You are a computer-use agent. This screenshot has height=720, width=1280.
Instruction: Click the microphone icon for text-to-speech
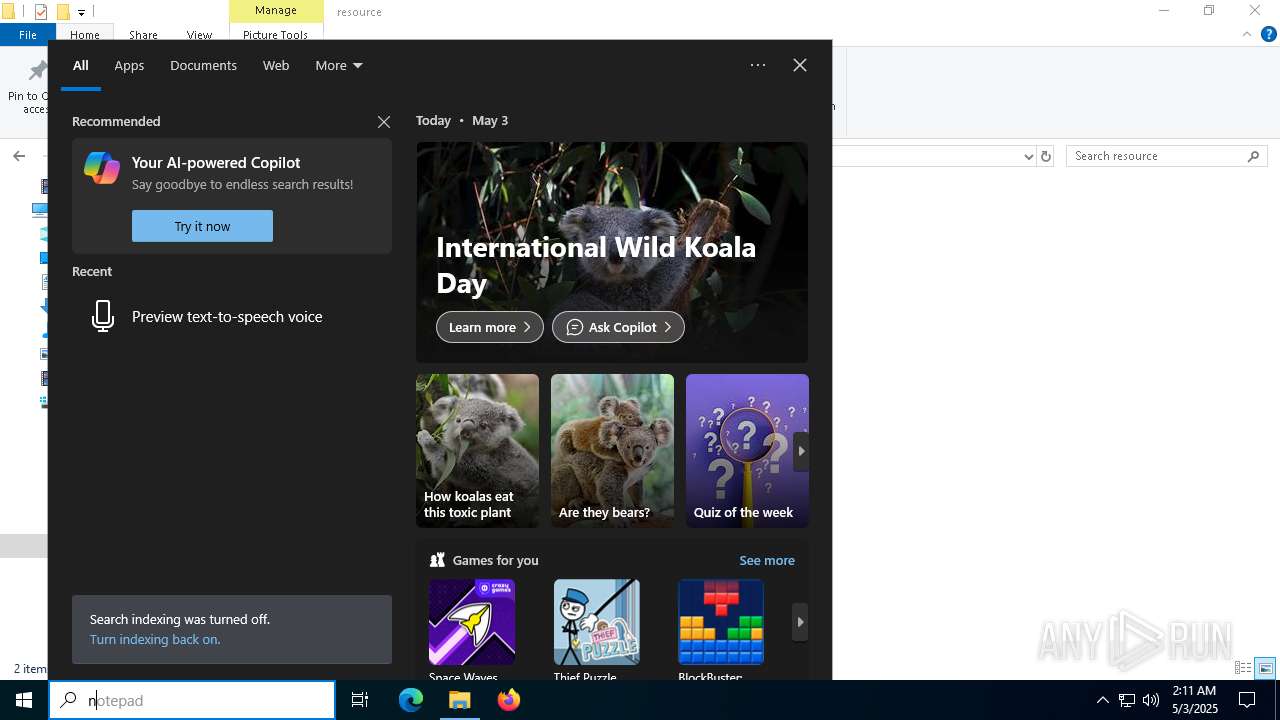102,316
